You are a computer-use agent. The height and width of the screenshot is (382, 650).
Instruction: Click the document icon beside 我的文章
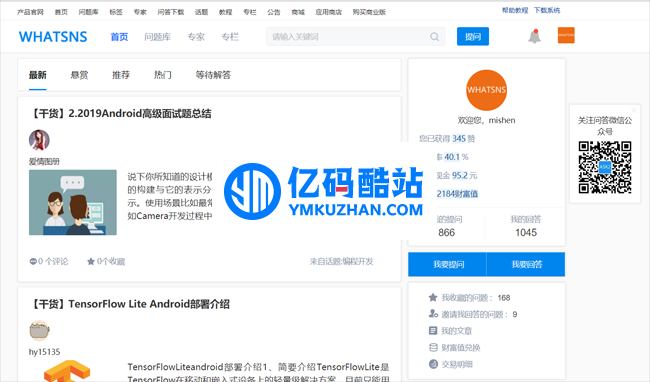pos(433,331)
